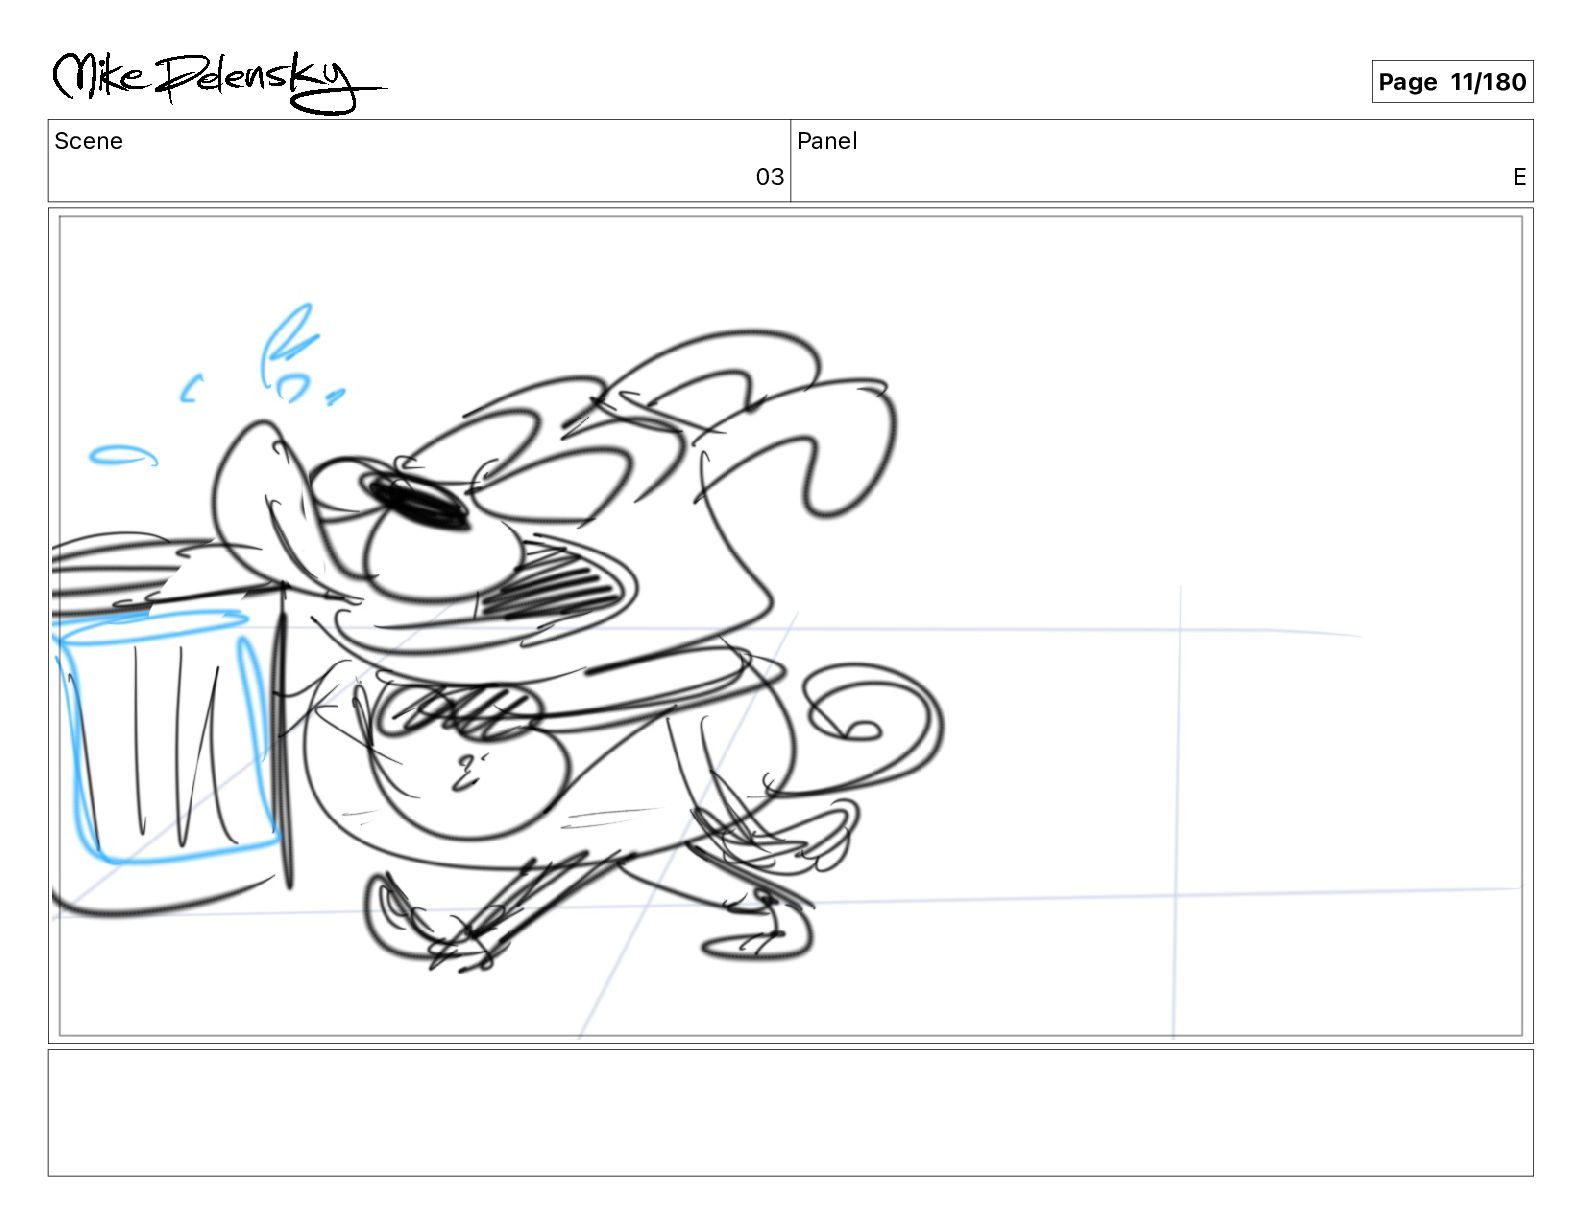The width and height of the screenshot is (1584, 1224).
Task: Click the Panel header label
Action: (827, 141)
